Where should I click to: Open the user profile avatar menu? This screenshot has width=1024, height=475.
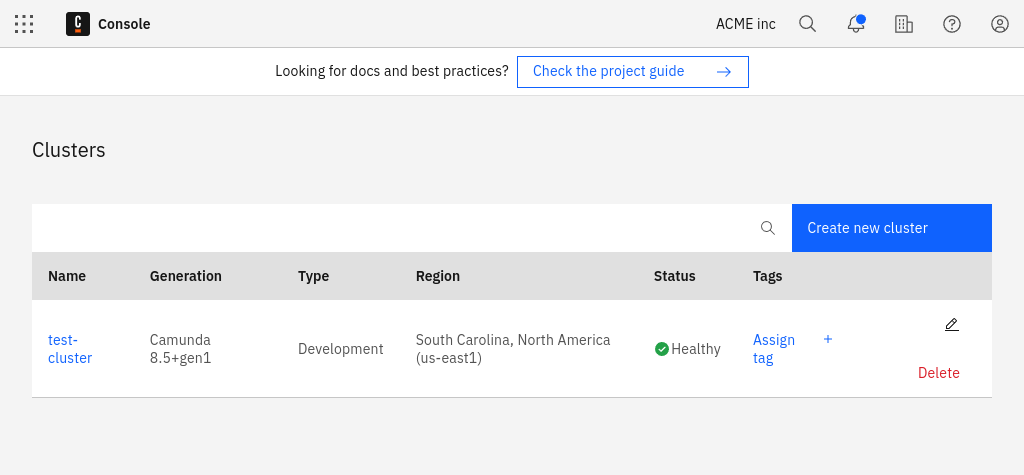pyautogui.click(x=999, y=24)
